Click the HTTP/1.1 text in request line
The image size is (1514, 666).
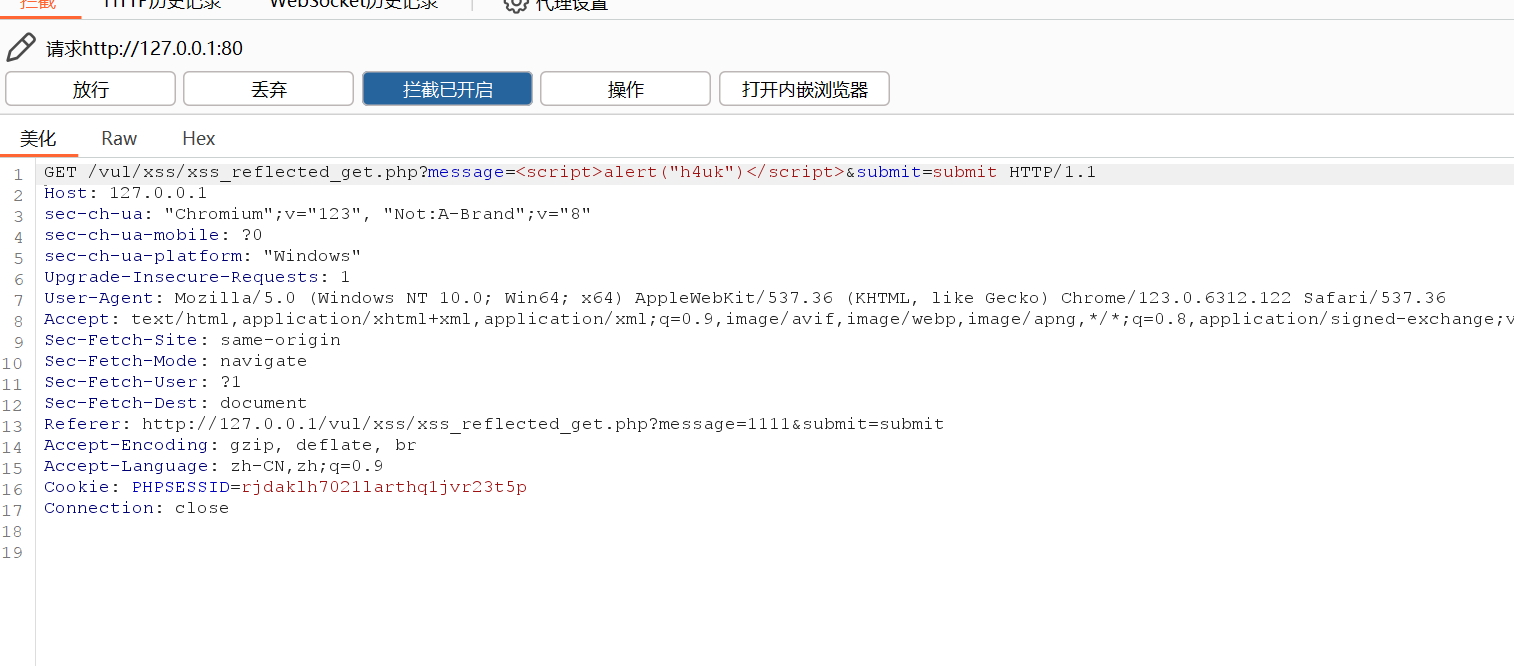click(1052, 172)
